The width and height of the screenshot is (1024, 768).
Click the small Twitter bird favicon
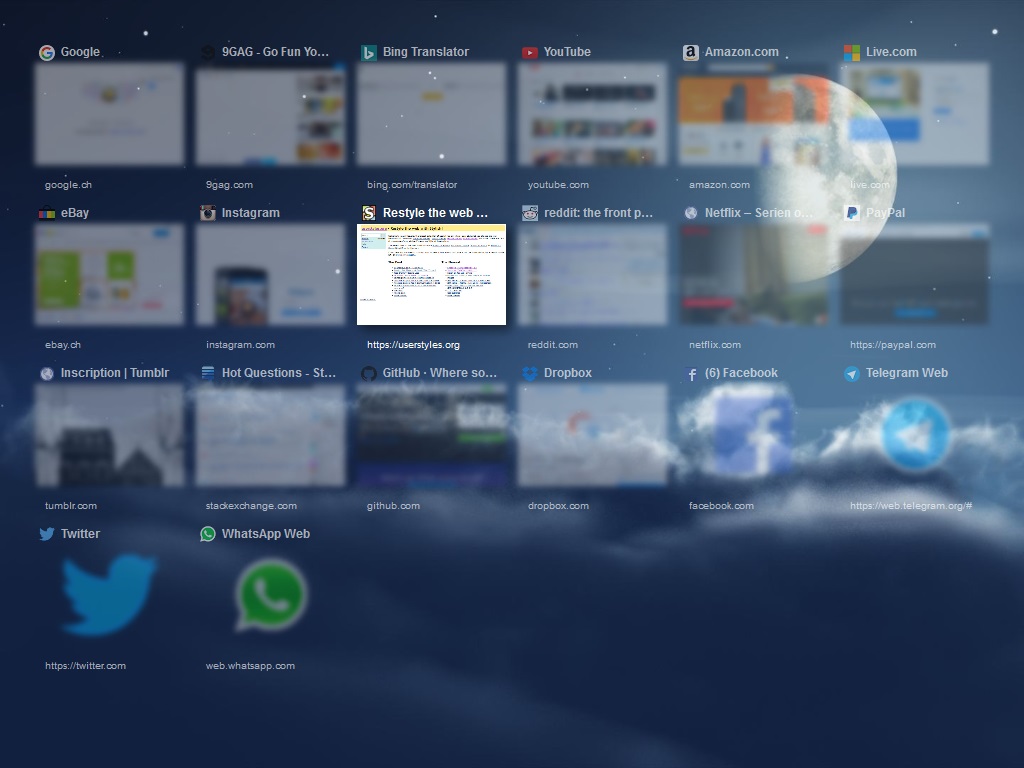click(47, 534)
